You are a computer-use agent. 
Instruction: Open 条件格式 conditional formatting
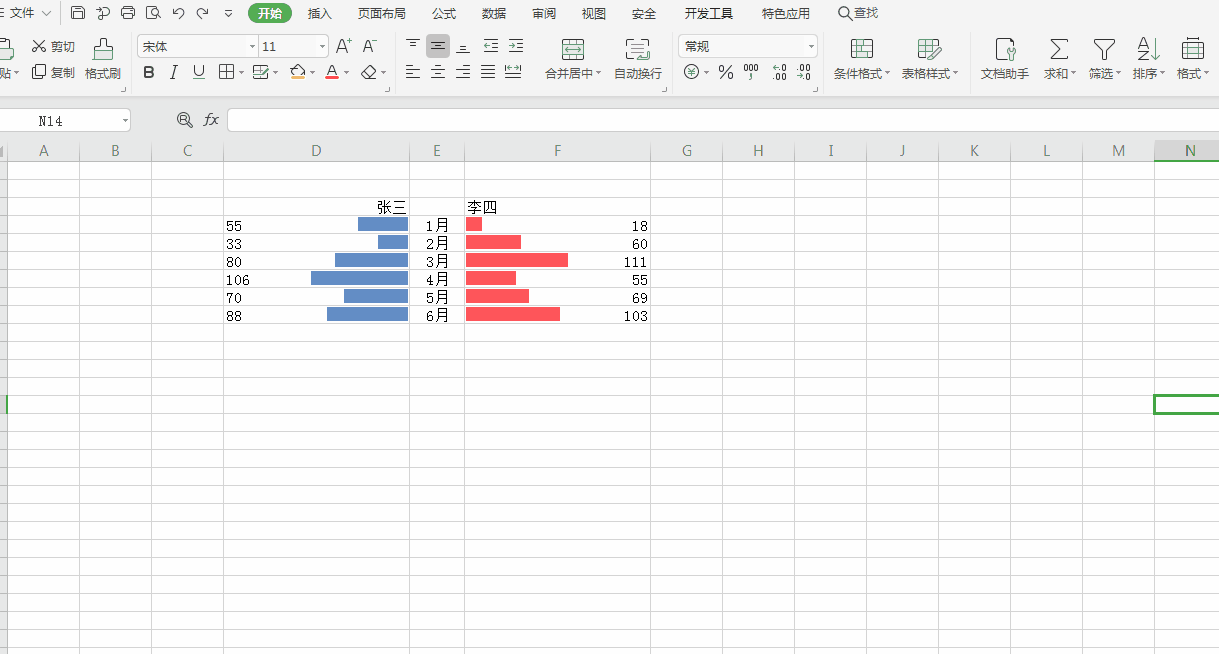pyautogui.click(x=861, y=60)
